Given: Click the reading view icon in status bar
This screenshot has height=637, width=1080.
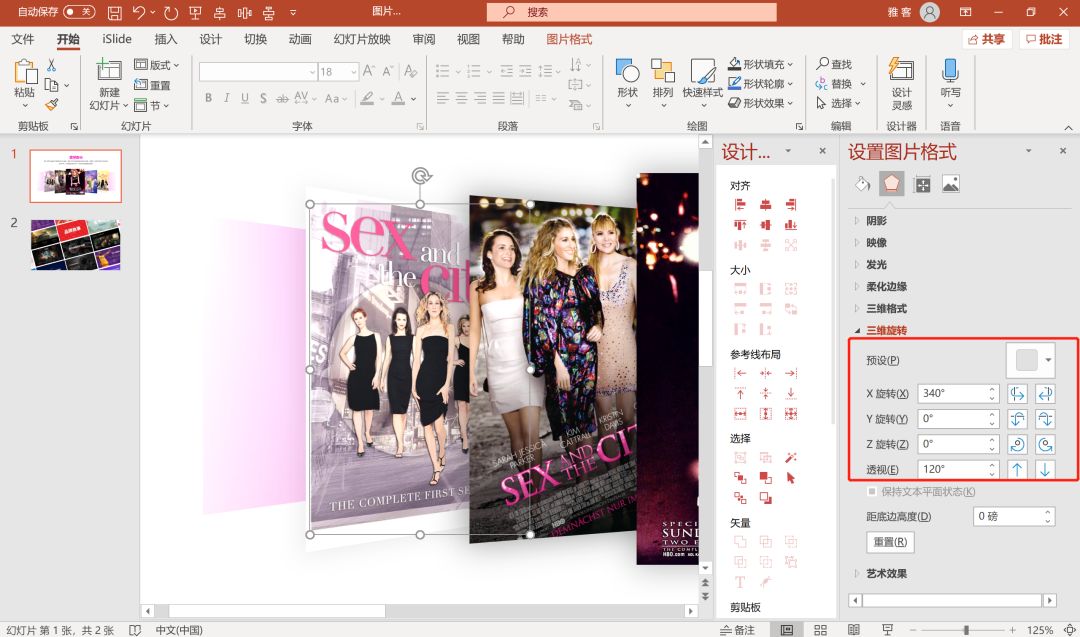Looking at the screenshot, I should [853, 629].
